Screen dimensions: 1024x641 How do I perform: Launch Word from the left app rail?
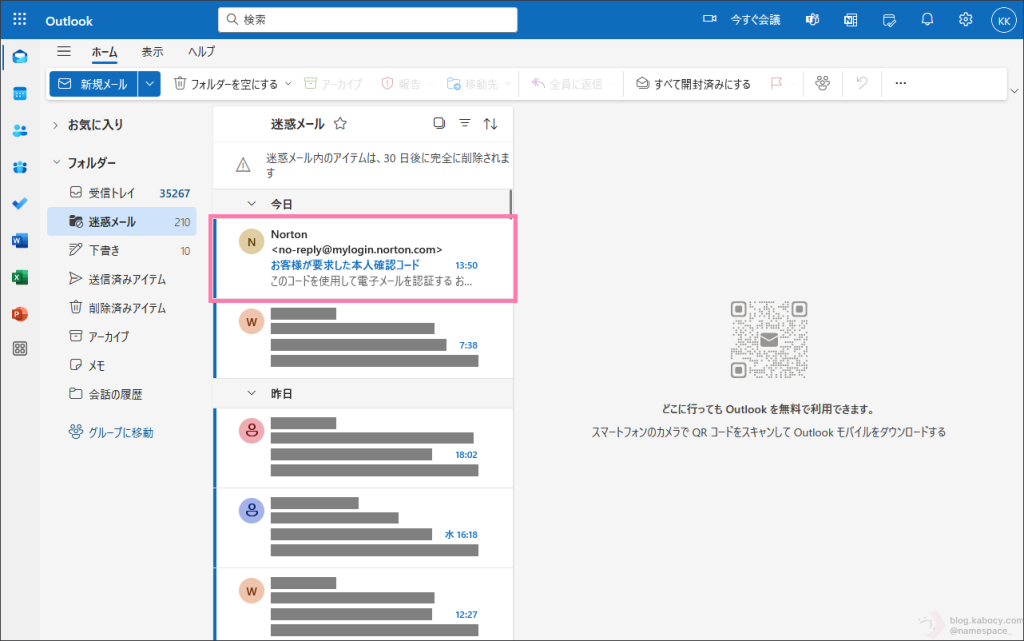point(20,240)
